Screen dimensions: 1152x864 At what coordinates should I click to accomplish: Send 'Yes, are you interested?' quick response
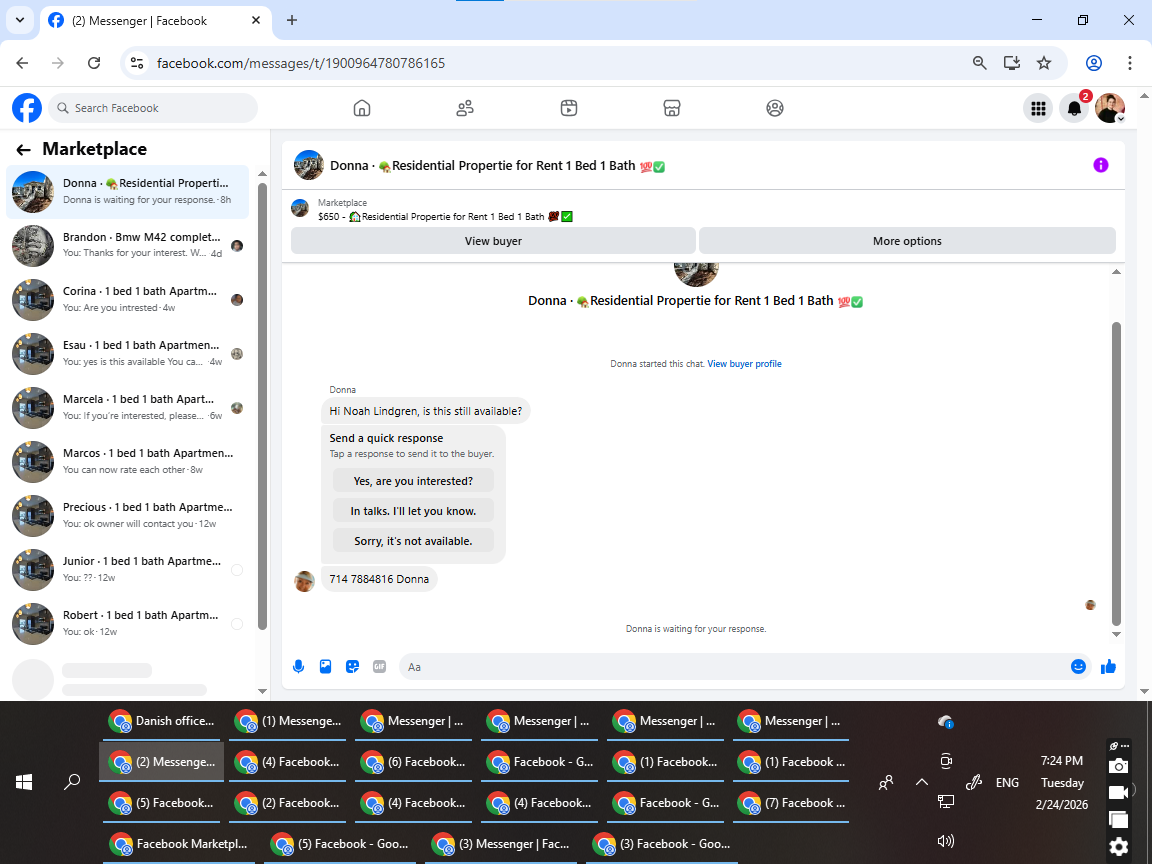click(x=414, y=481)
